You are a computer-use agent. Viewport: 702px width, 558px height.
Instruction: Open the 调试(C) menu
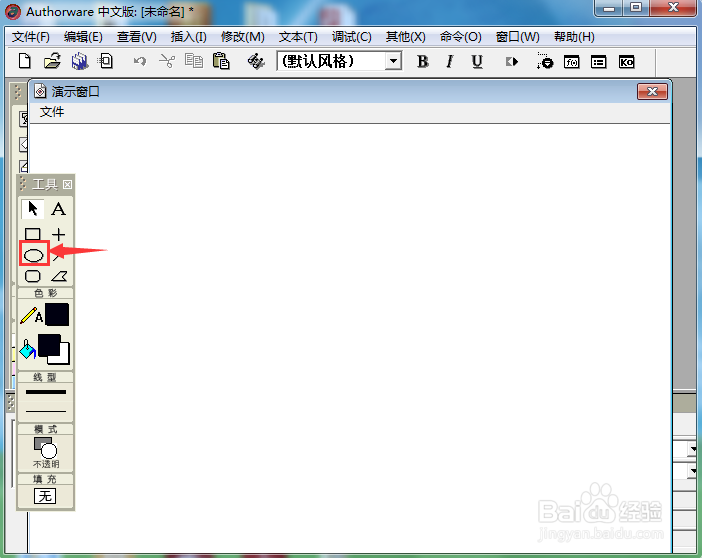pos(351,37)
